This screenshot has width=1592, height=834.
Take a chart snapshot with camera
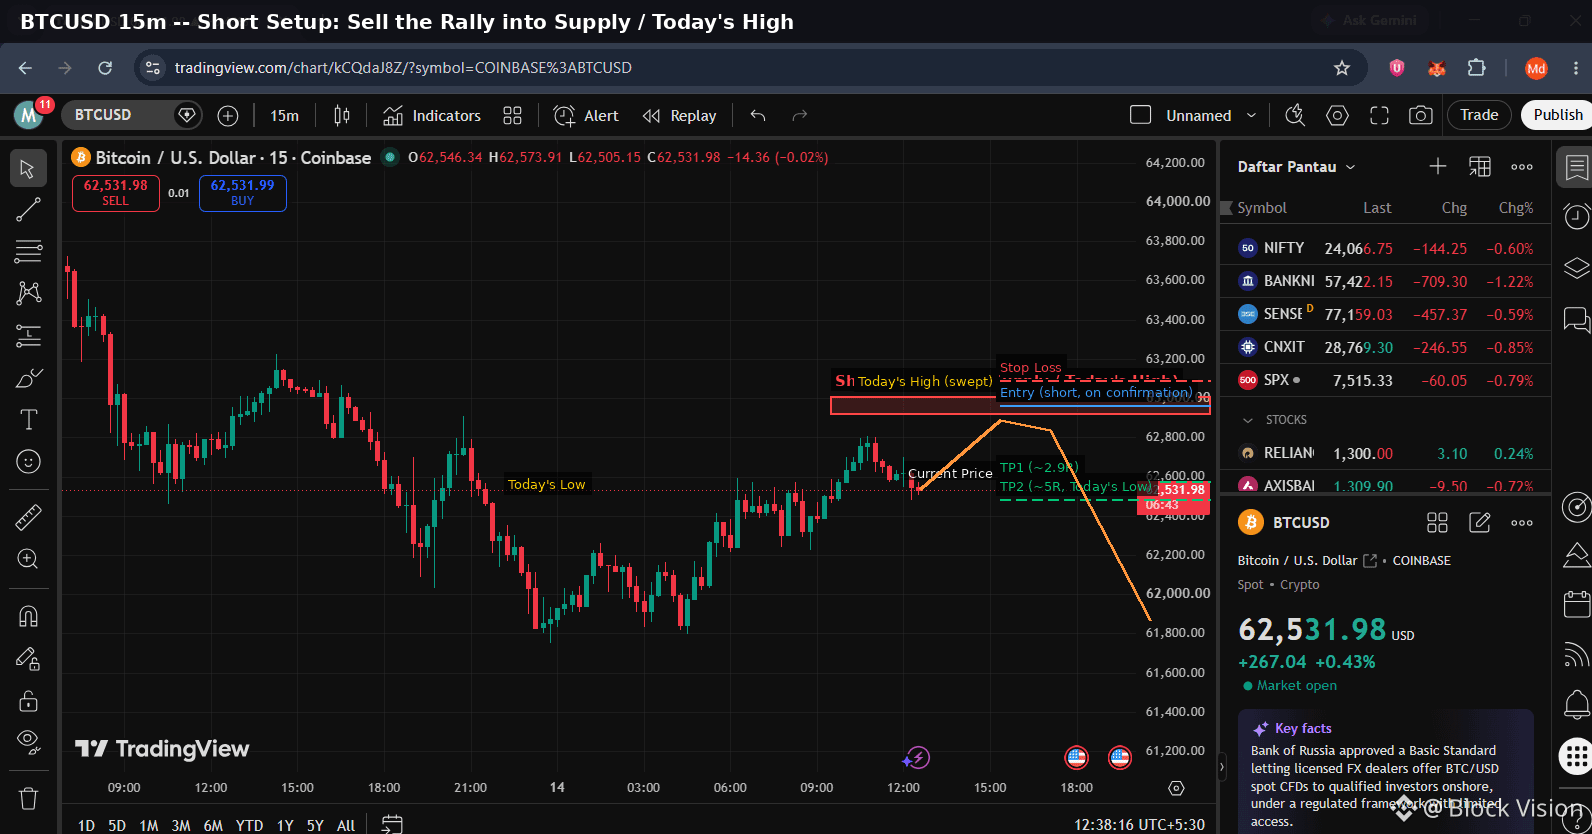click(x=1421, y=116)
